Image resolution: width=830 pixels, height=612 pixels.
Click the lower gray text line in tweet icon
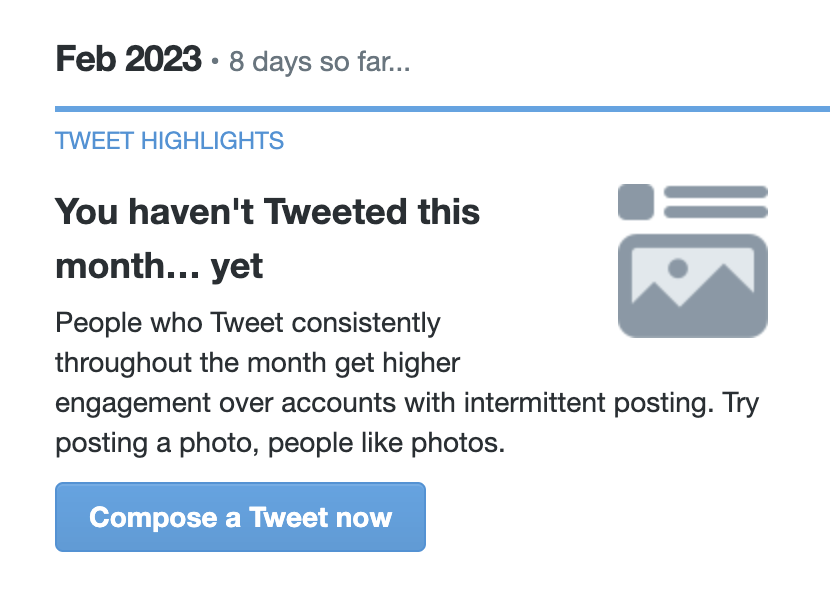pos(716,212)
